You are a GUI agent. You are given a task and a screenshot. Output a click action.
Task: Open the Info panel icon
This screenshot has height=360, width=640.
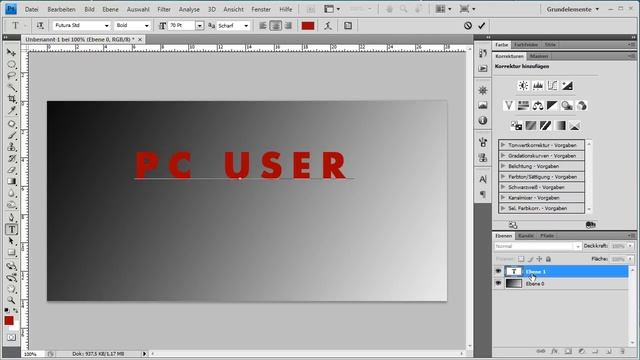[x=483, y=120]
